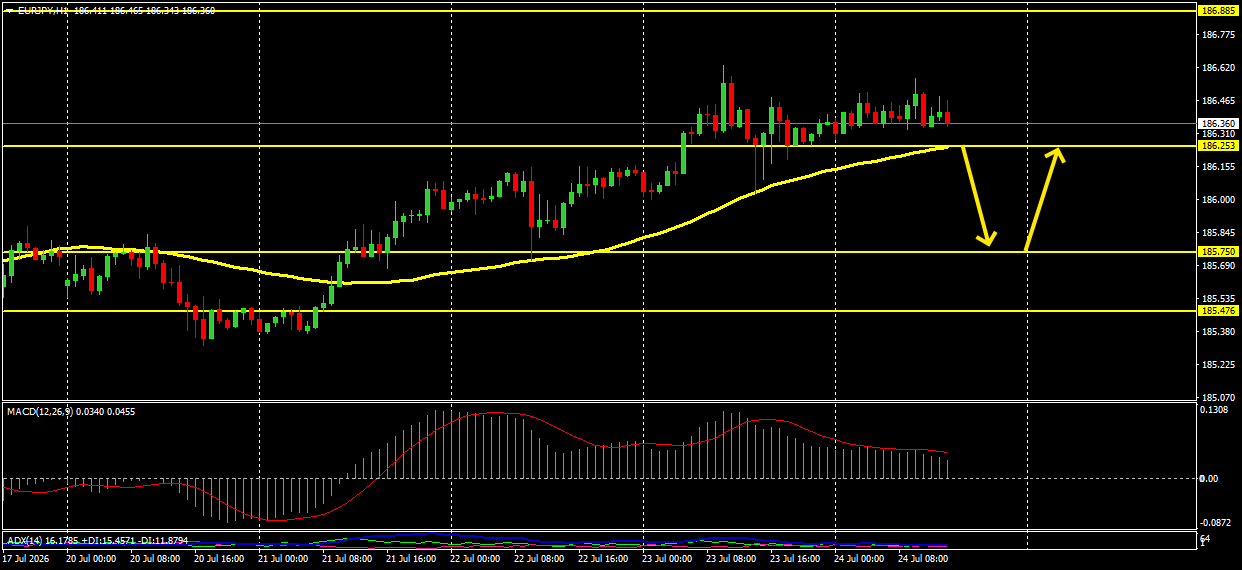1242x570 pixels.
Task: Click the 185.070 price scale value
Action: coord(1217,398)
